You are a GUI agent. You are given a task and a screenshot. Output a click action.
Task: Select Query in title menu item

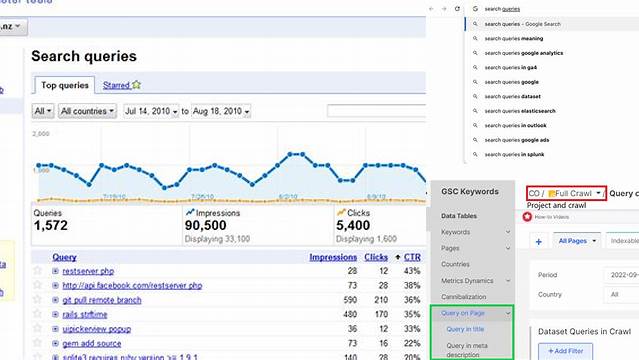coord(465,329)
